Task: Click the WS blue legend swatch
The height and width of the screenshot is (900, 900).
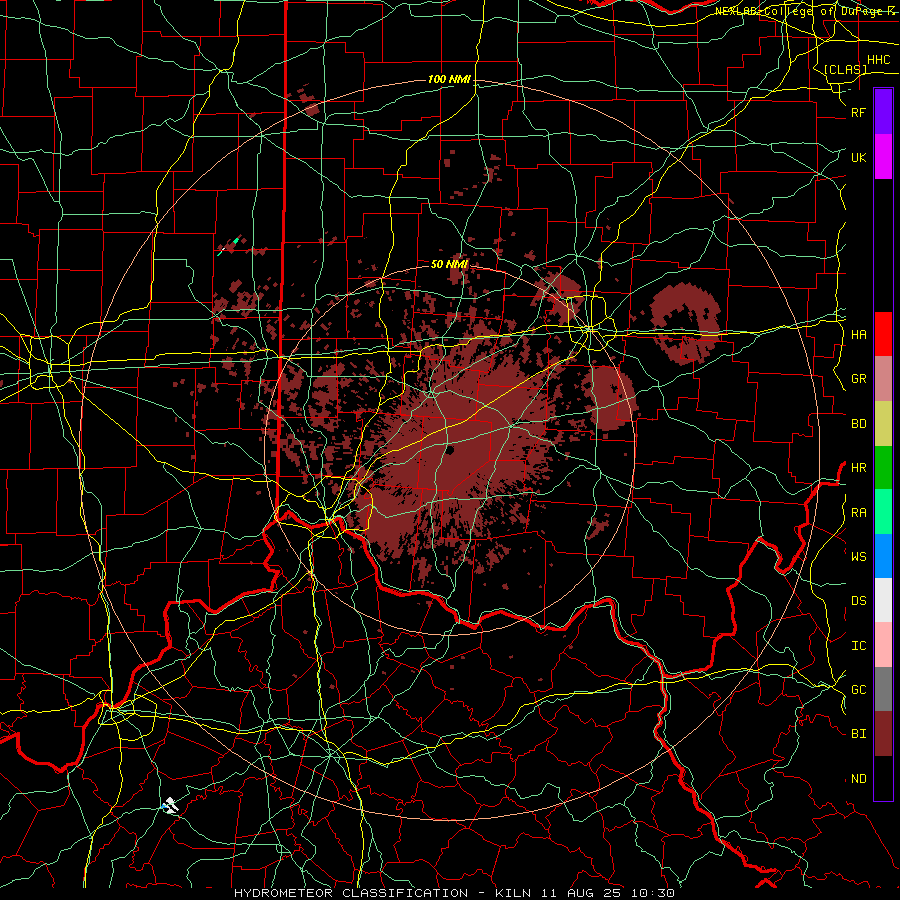Action: [883, 556]
